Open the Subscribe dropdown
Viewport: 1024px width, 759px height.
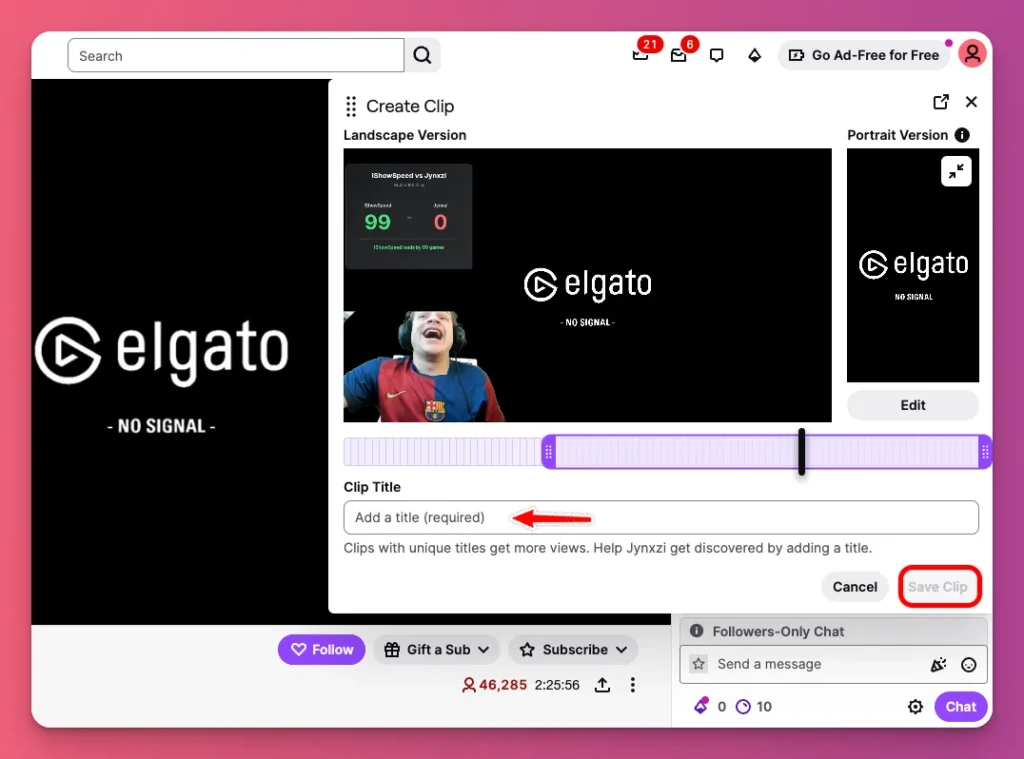click(x=573, y=649)
